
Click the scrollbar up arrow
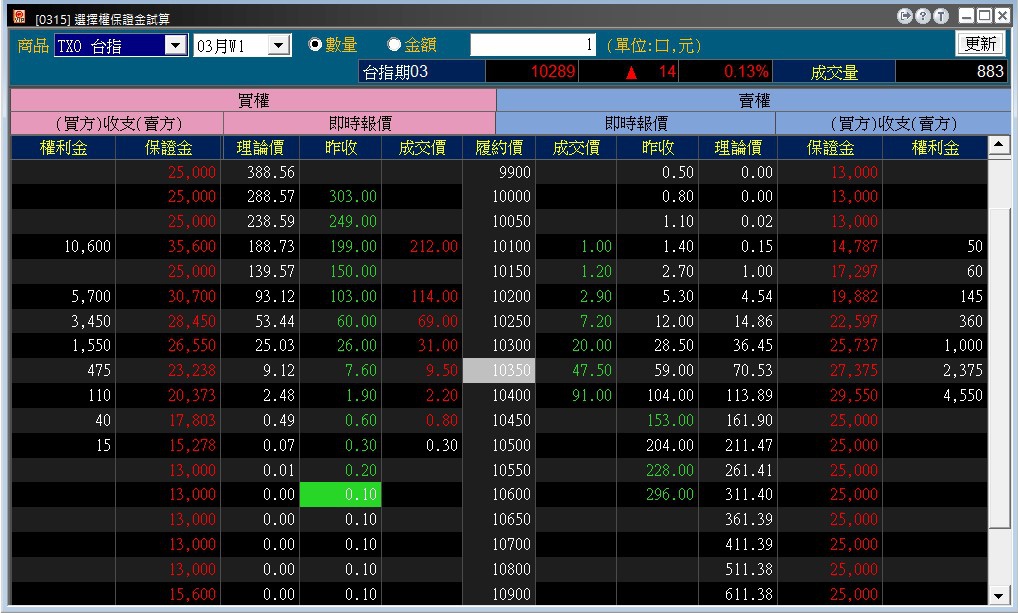point(999,145)
